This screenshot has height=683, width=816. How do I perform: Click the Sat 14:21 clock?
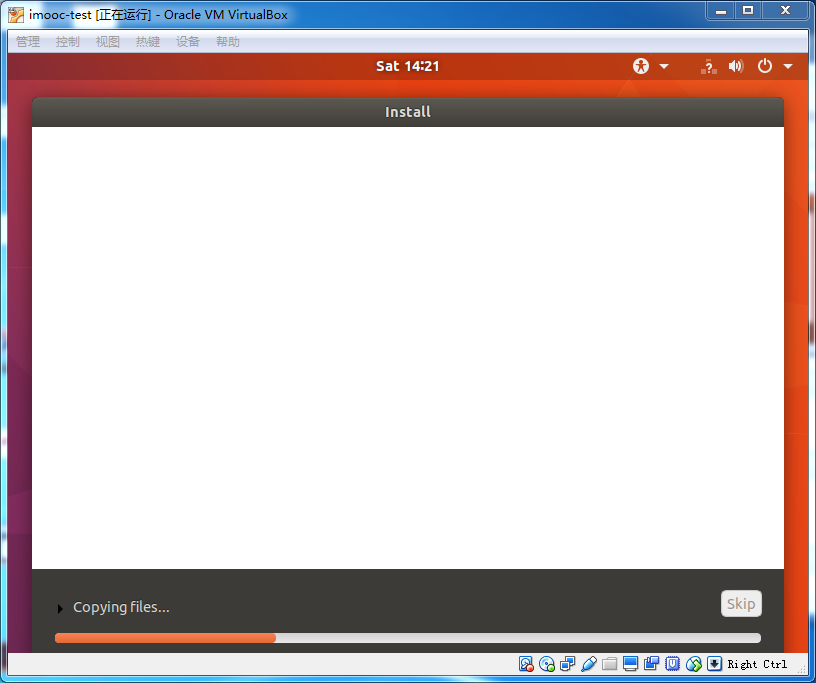coord(407,66)
